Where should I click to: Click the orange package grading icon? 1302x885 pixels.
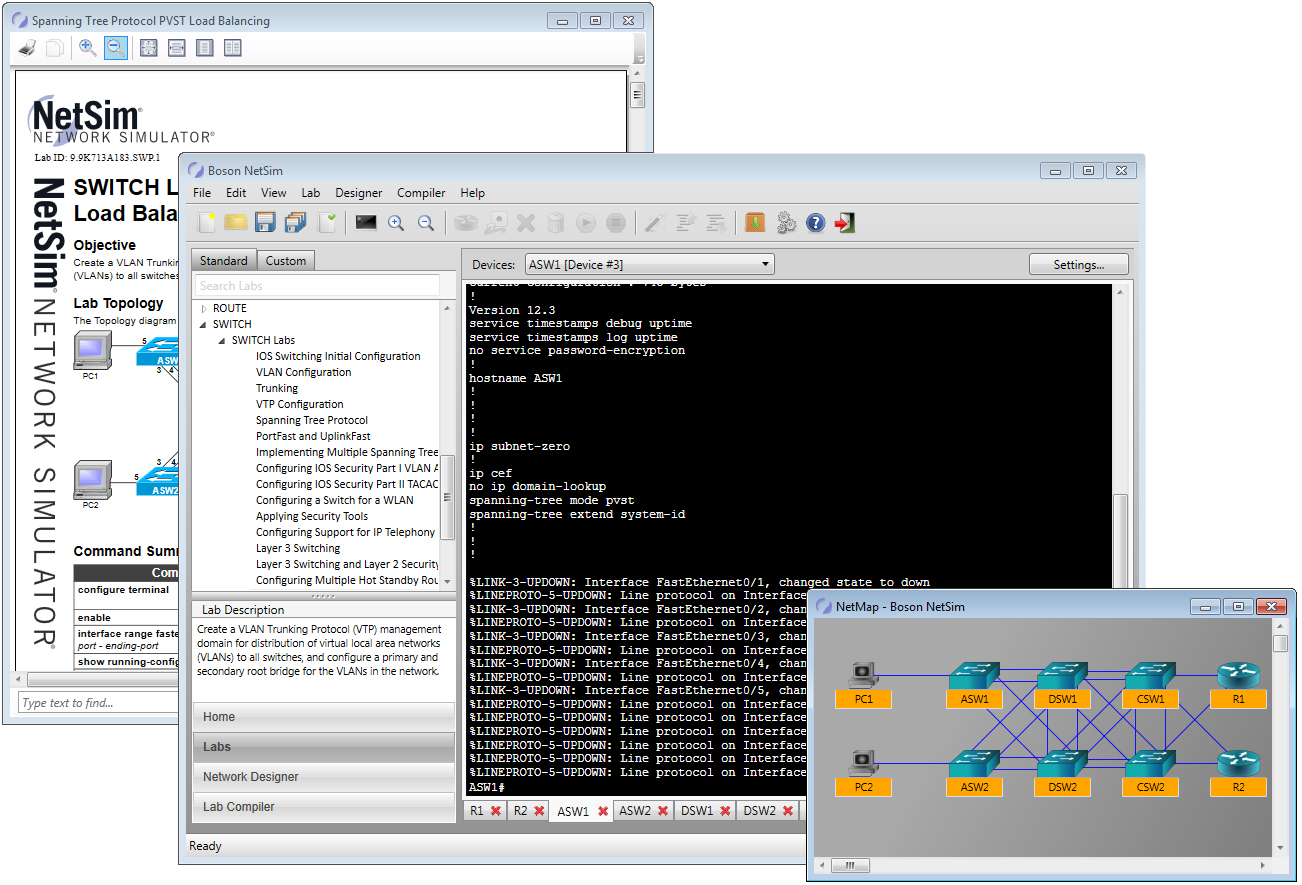pyautogui.click(x=754, y=222)
